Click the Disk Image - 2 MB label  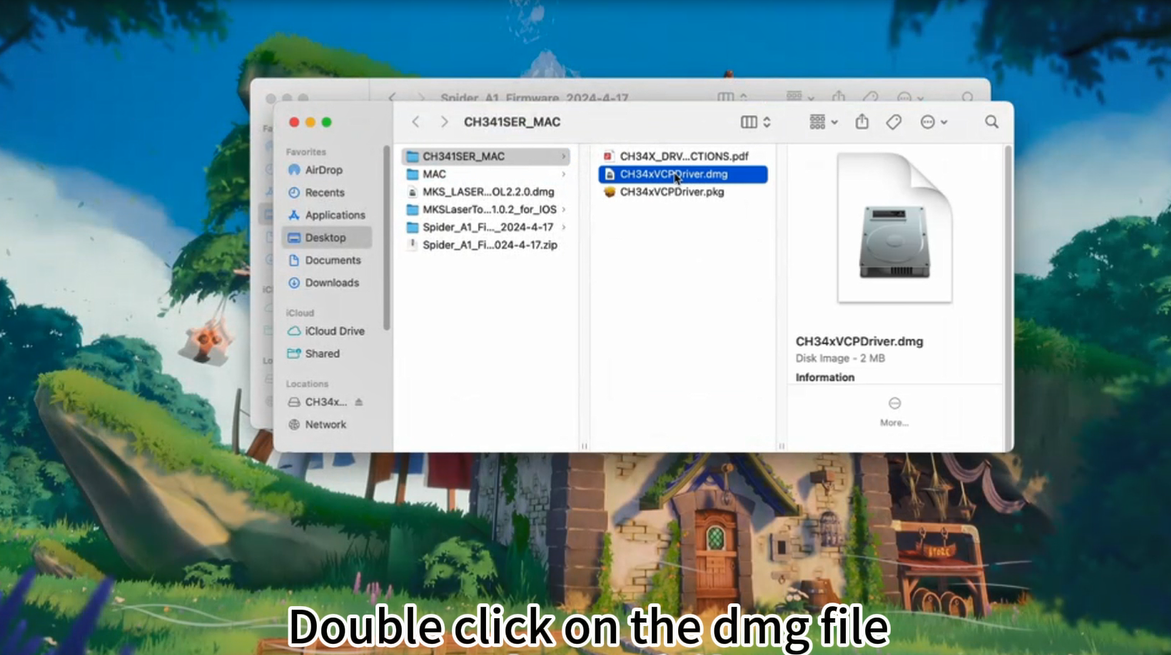[x=840, y=358]
